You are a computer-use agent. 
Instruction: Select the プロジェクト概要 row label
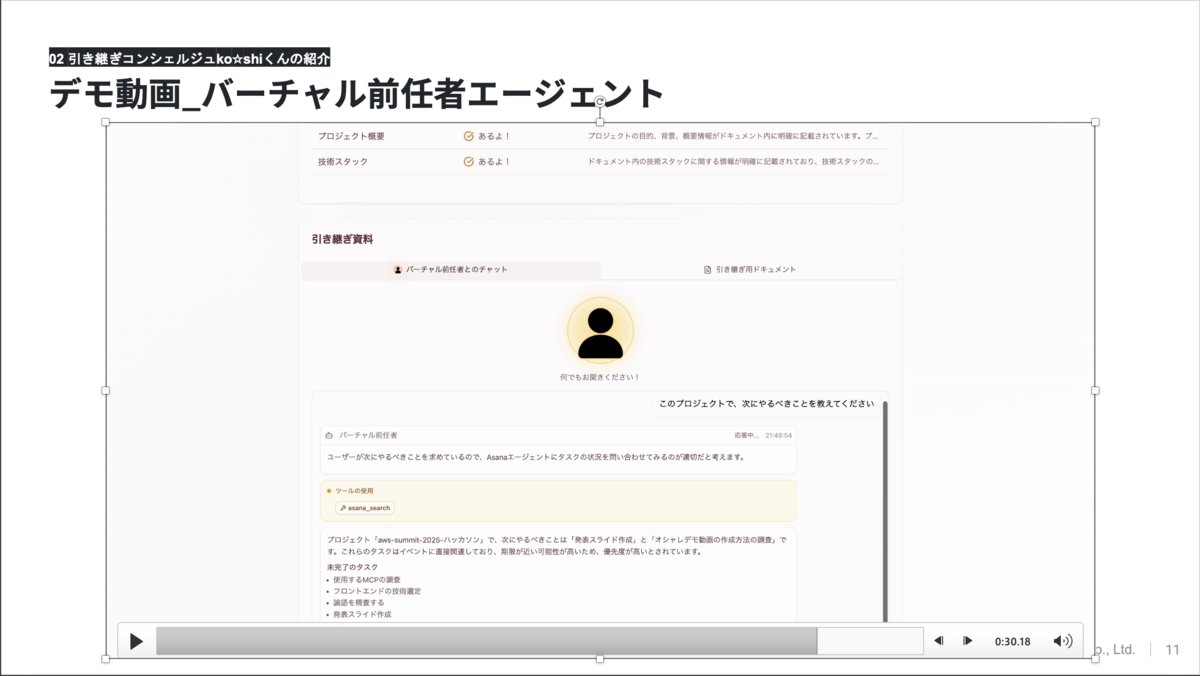coord(351,136)
